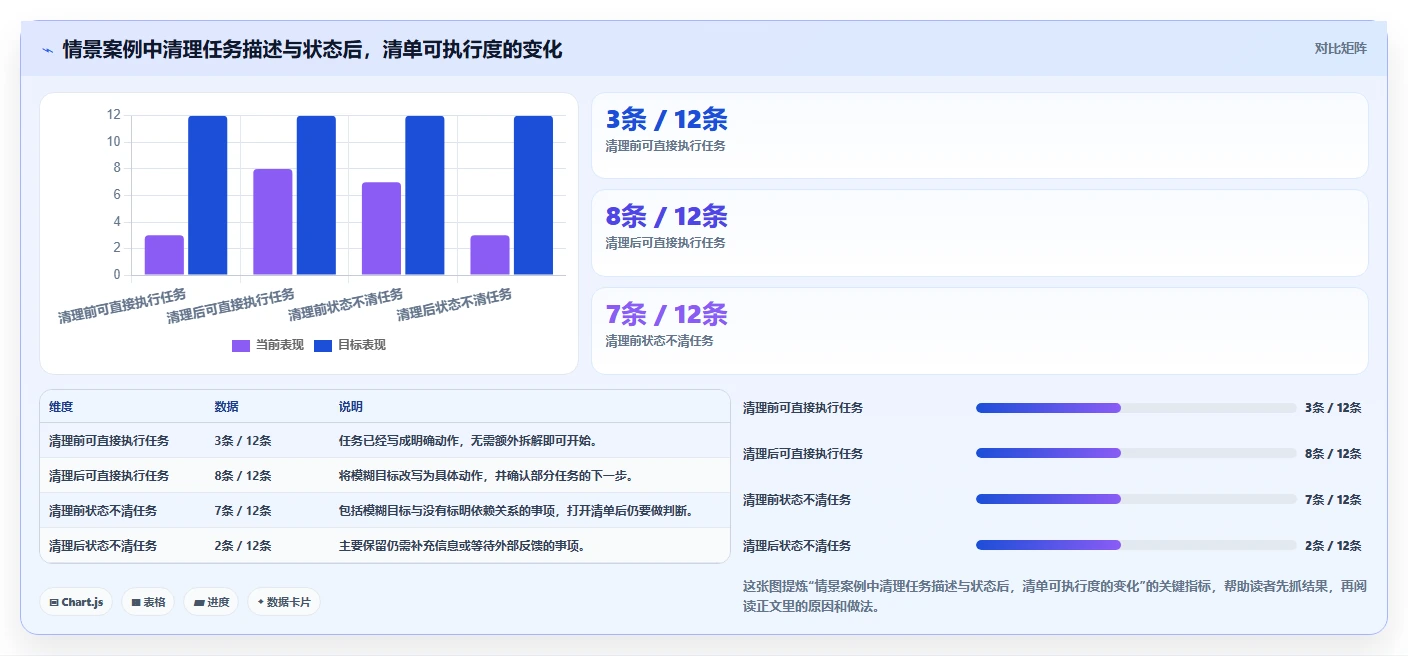
Task: Click progress value 8条 / 12条
Action: (x=1333, y=454)
